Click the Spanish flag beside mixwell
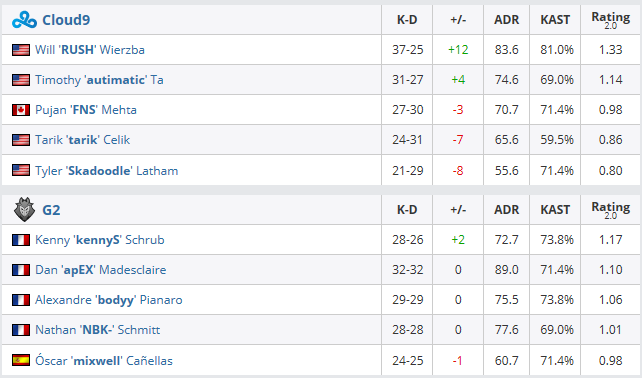 click(21, 360)
